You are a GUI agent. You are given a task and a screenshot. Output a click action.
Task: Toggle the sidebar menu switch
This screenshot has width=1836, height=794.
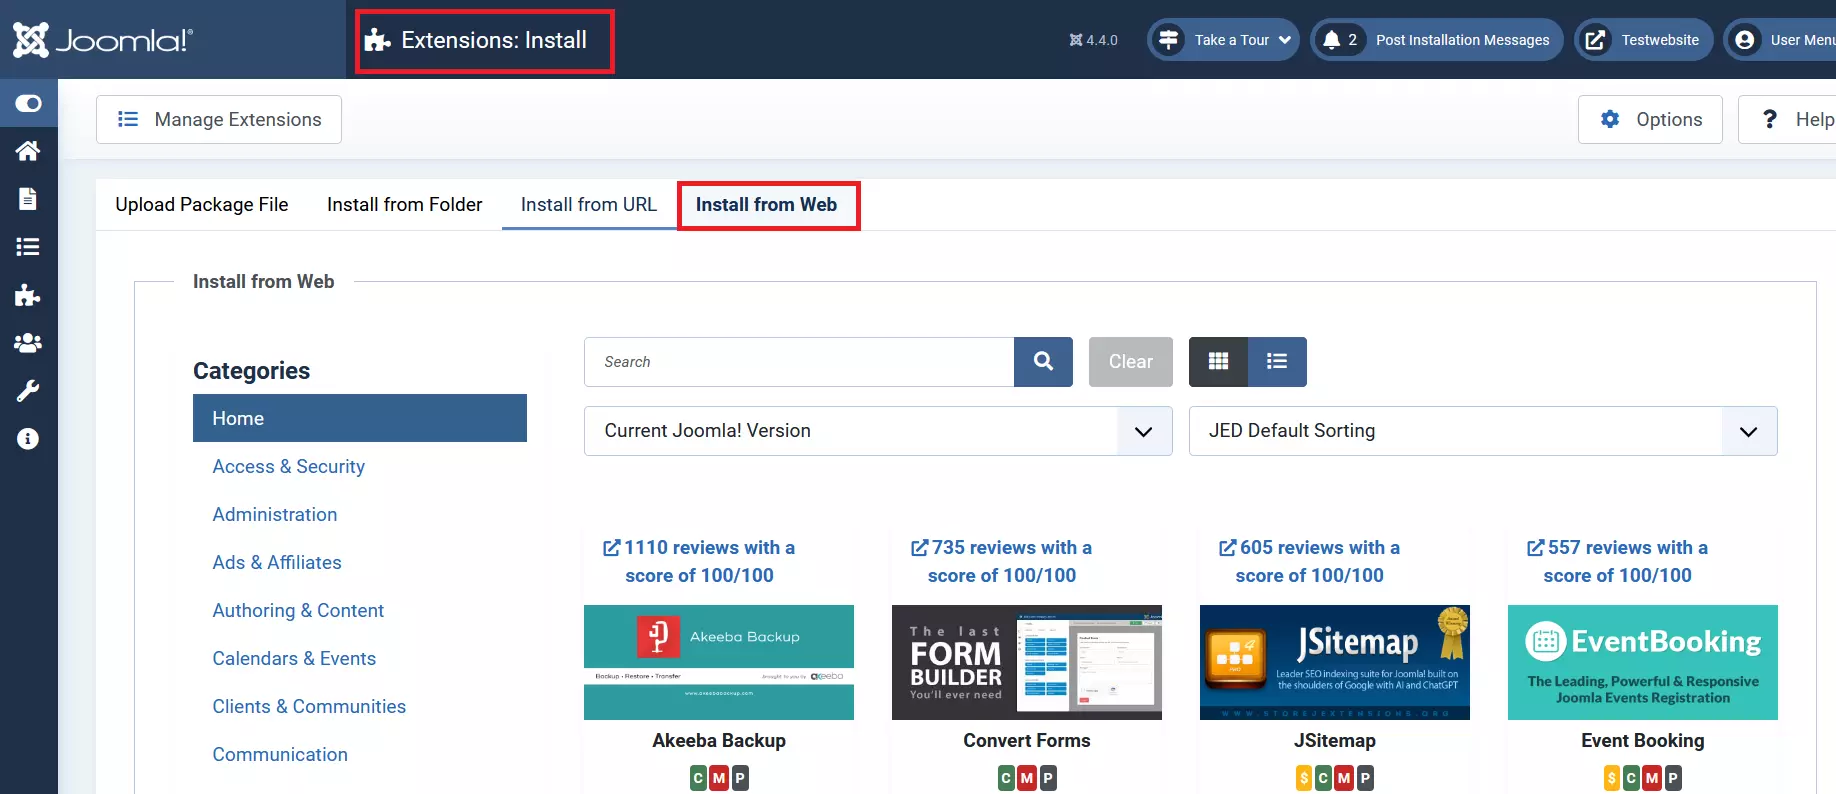(28, 103)
